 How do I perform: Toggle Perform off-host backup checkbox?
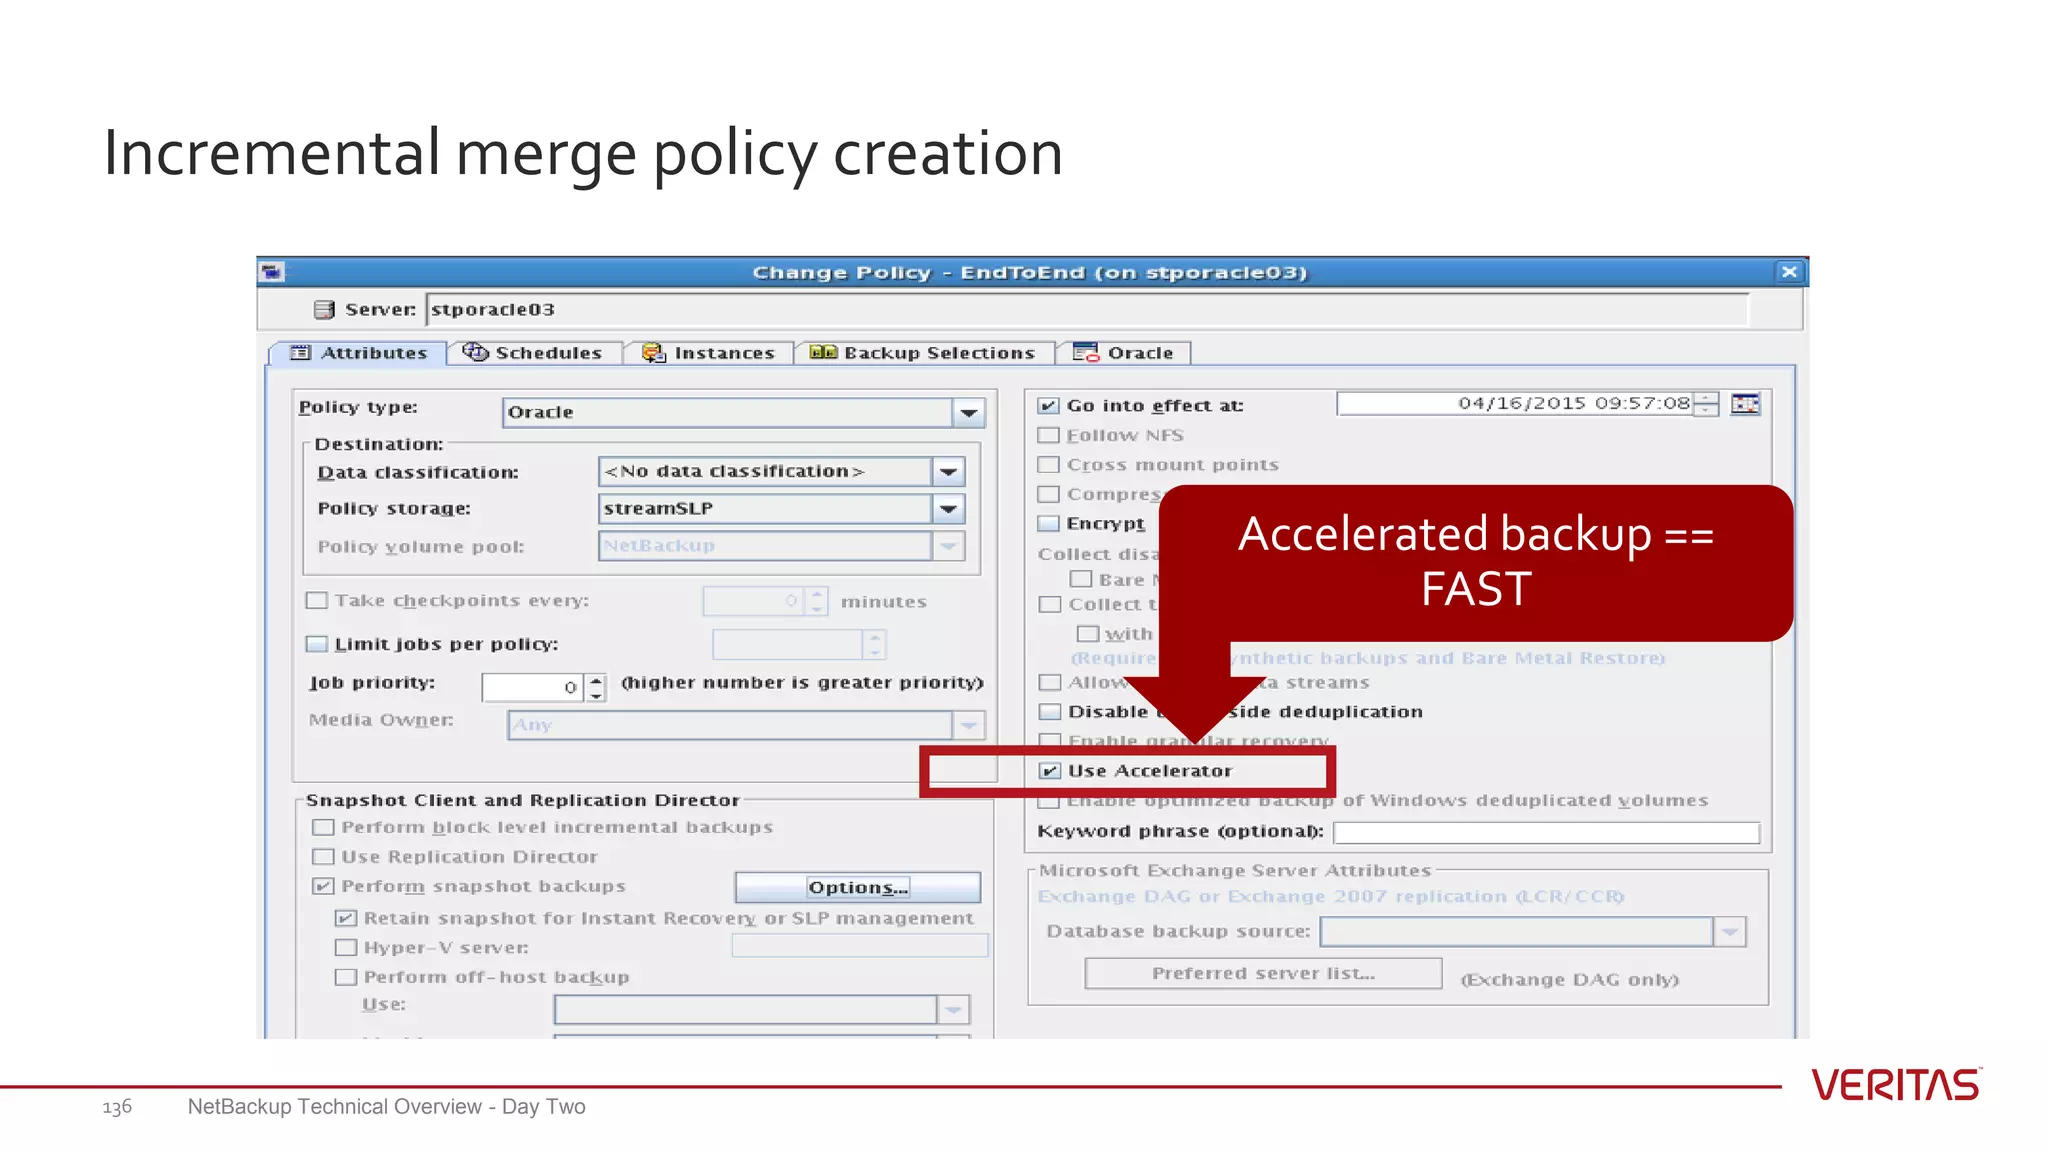coord(345,977)
